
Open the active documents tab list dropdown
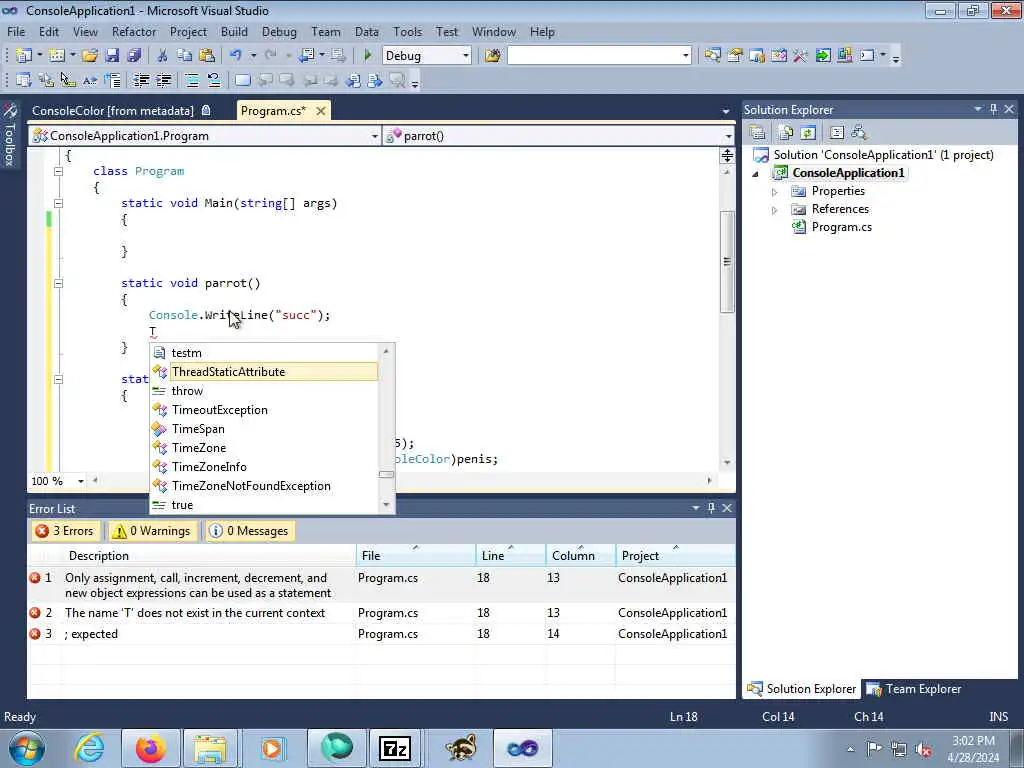pos(726,112)
